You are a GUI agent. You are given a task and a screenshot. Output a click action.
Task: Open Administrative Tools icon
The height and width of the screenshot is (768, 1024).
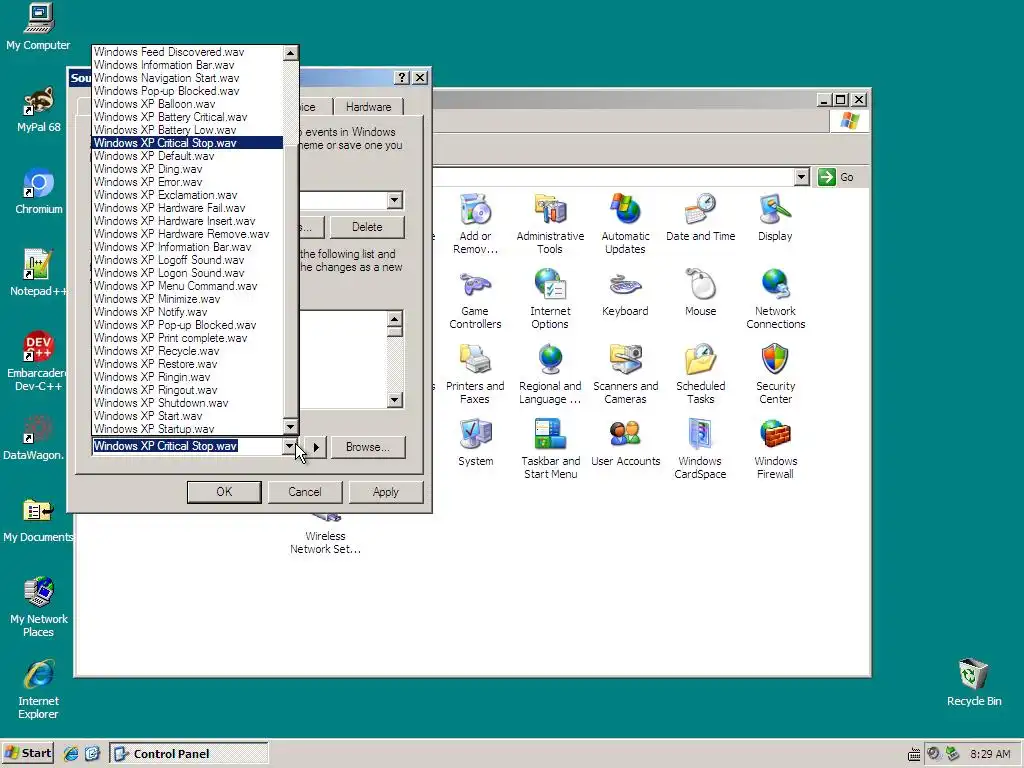550,223
